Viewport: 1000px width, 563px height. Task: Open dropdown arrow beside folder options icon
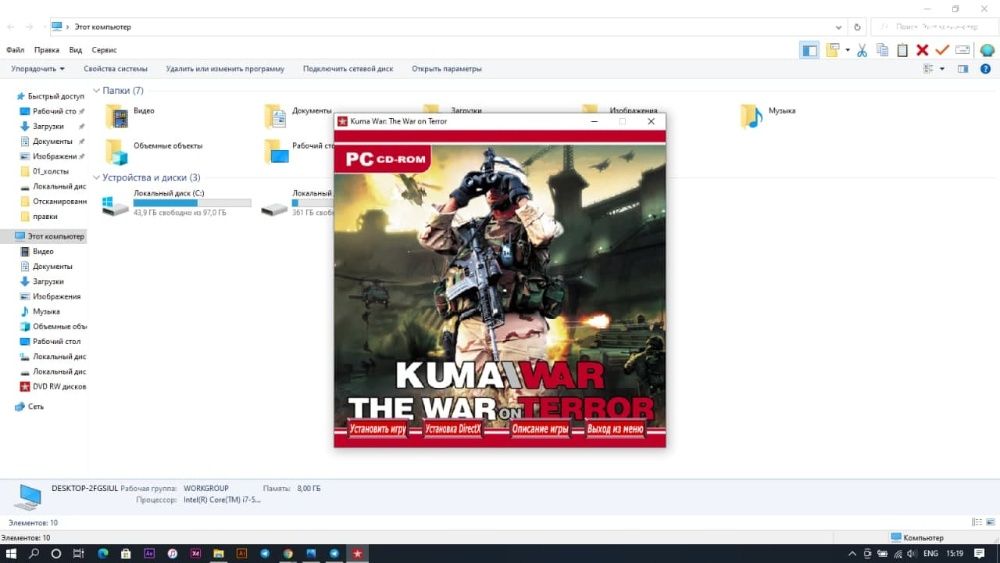pyautogui.click(x=848, y=50)
